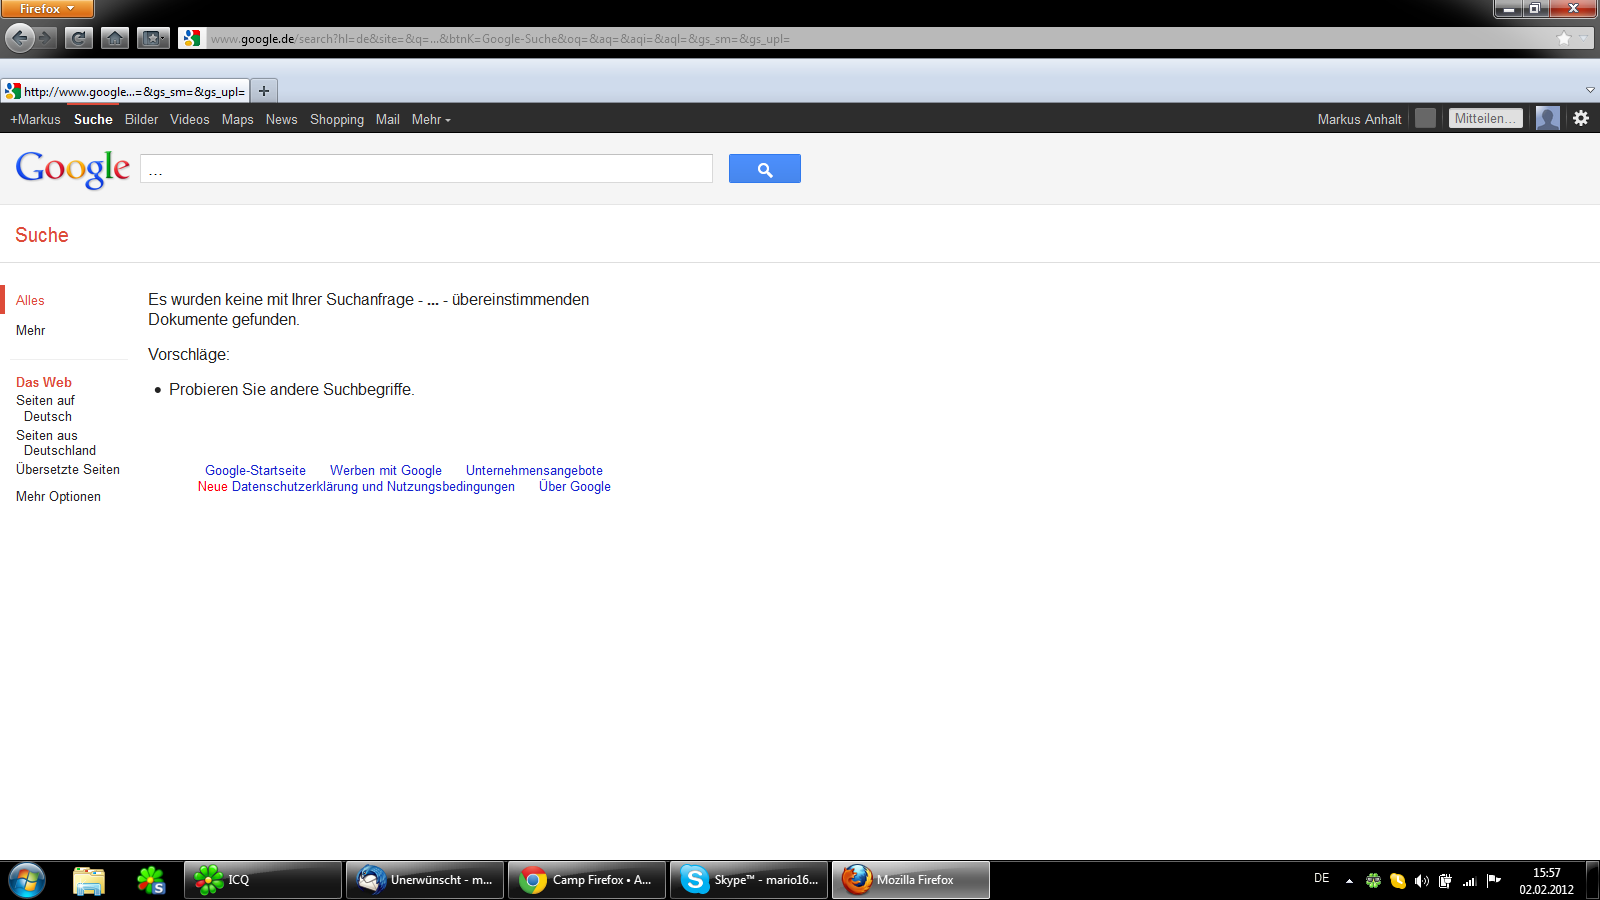
Task: Open Datenschutzerklärung und Nutzungsbedingungen link
Action: click(373, 486)
